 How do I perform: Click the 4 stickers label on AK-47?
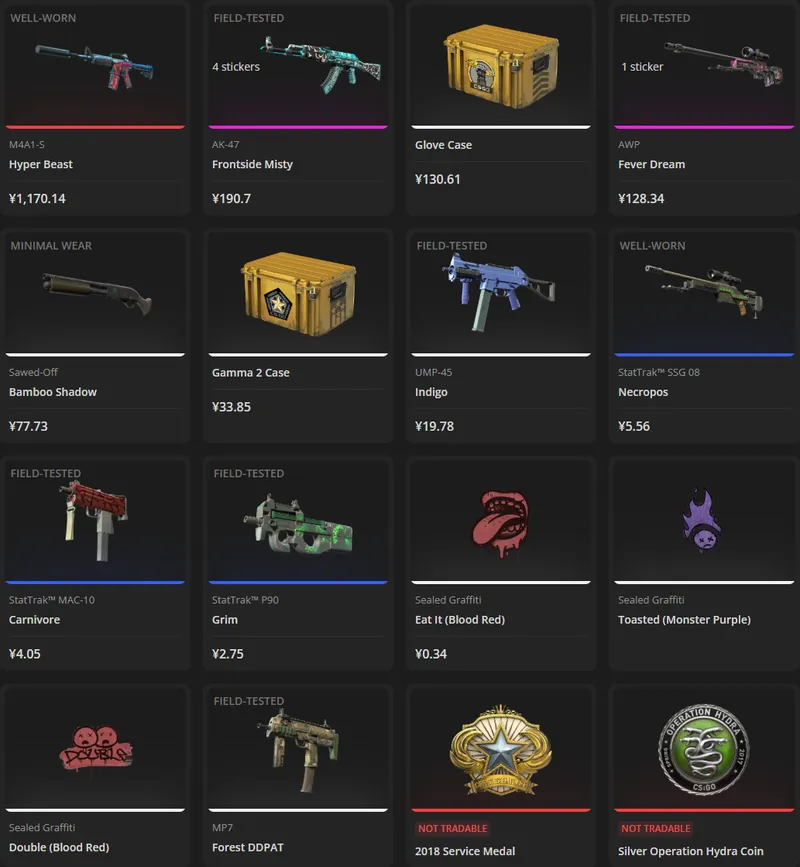(x=236, y=67)
